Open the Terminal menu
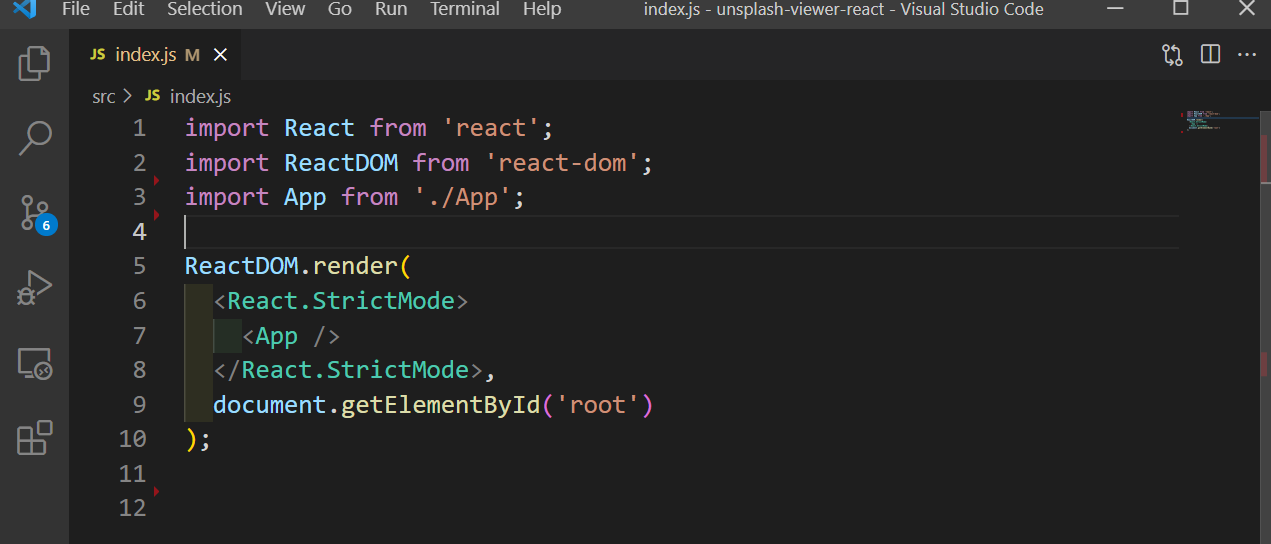Screen dimensions: 1271x544 coord(465,10)
